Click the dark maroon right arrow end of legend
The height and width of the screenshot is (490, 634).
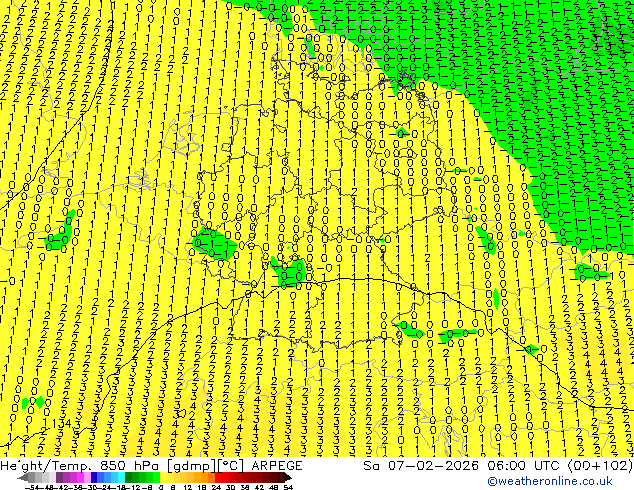(287, 477)
